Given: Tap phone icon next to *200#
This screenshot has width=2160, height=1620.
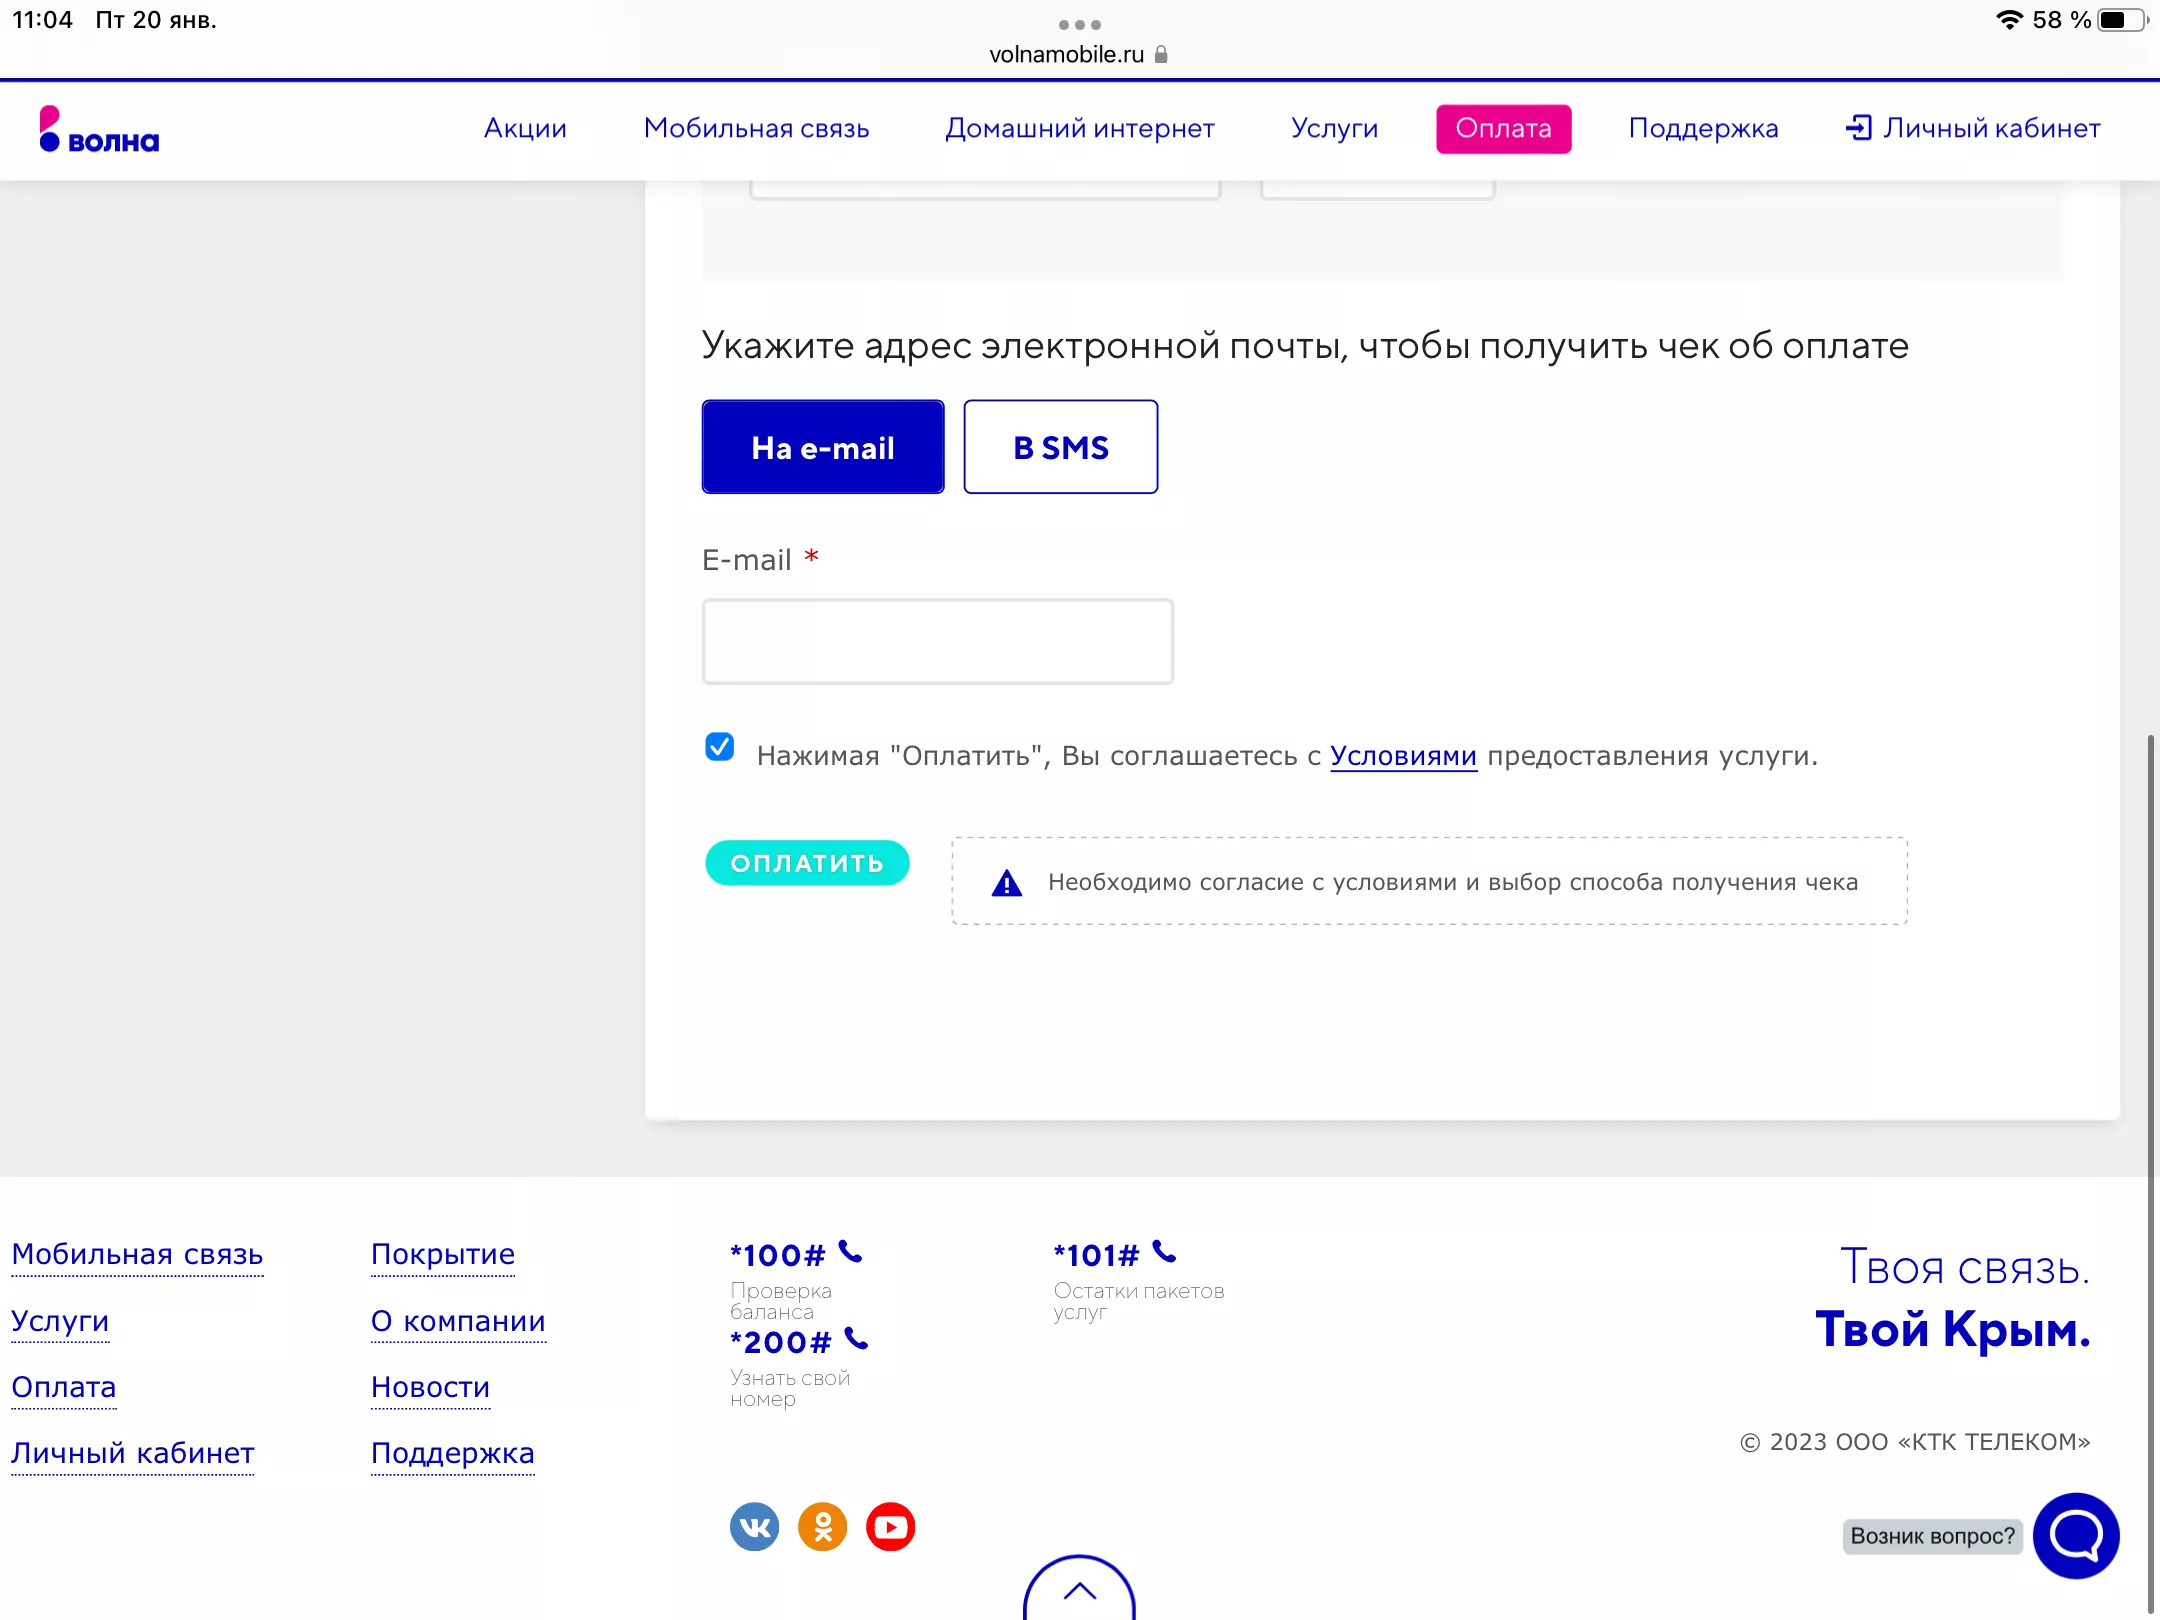Looking at the screenshot, I should 856,1339.
